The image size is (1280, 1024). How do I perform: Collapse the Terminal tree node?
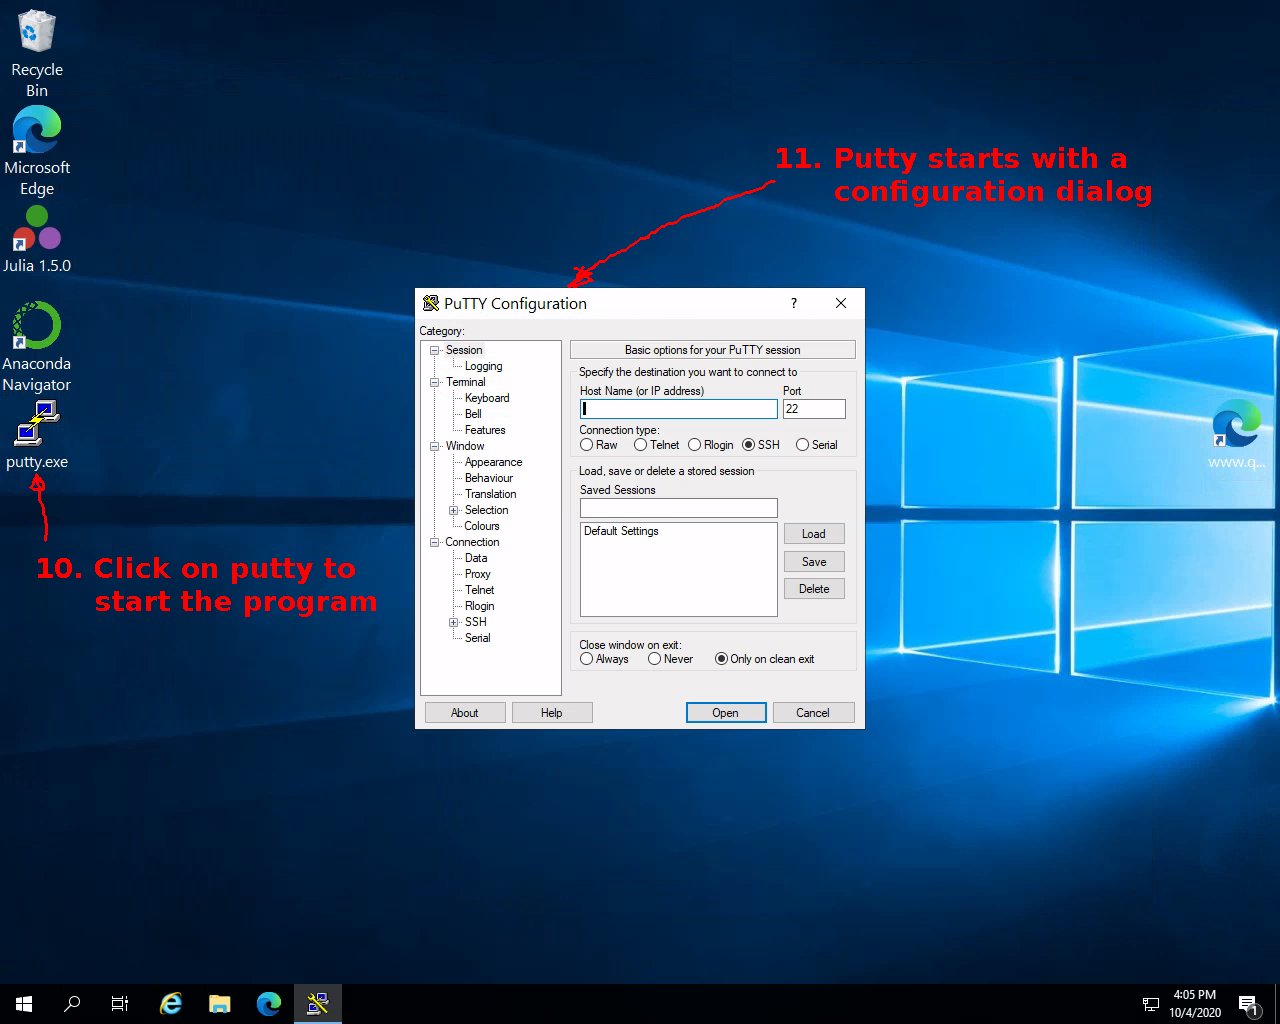(435, 382)
